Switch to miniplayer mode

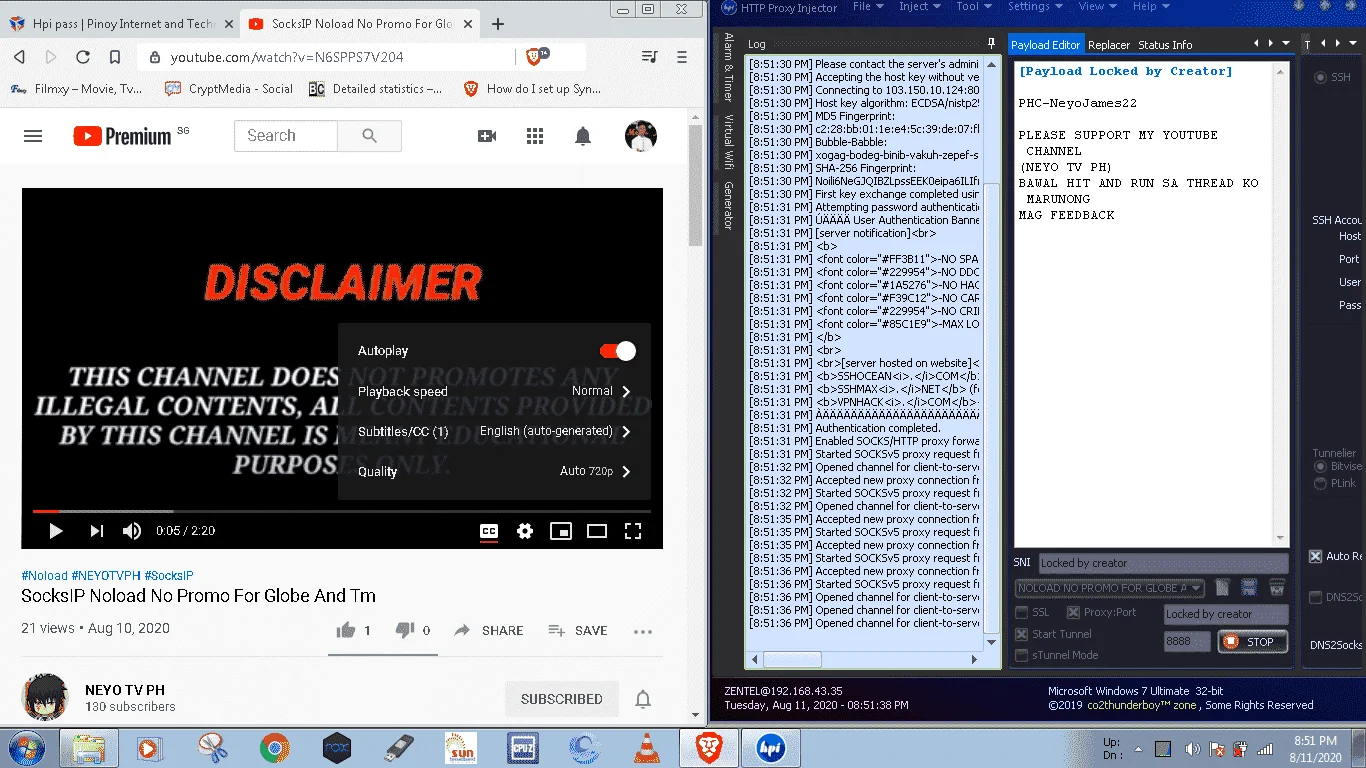[561, 531]
